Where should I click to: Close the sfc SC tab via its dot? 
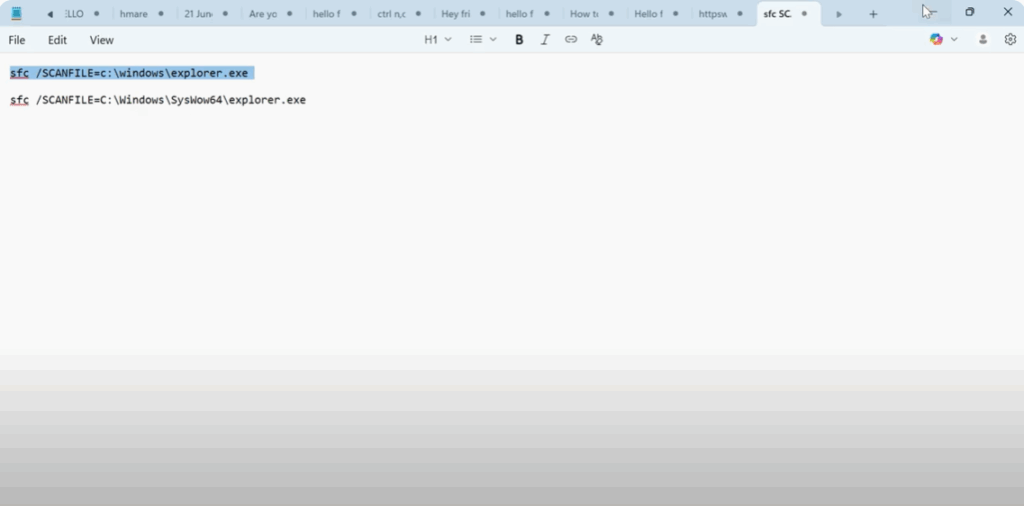click(x=805, y=14)
